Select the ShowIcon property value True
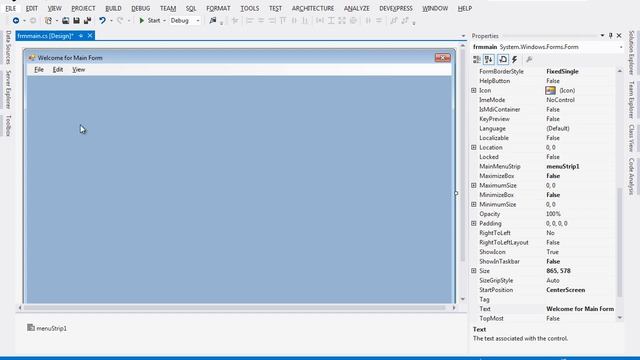The image size is (640, 360). point(552,252)
